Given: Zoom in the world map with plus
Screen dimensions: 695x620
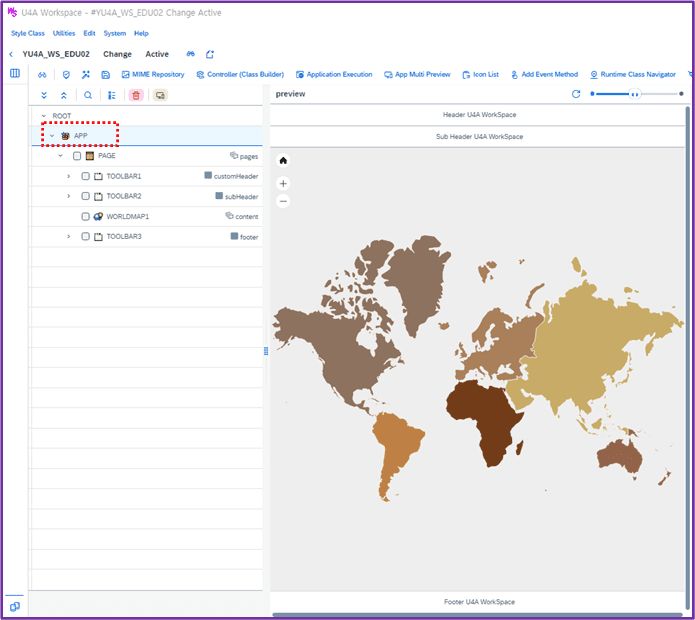Looking at the screenshot, I should coord(283,183).
